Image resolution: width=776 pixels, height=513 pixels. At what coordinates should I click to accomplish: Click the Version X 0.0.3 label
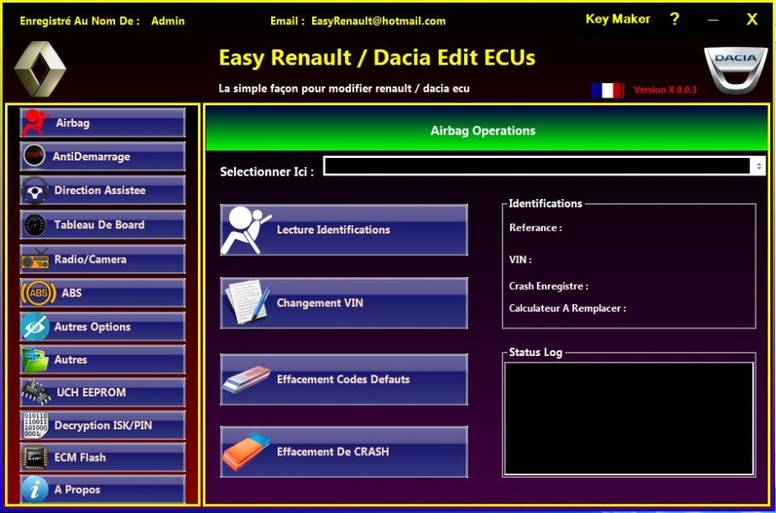click(x=665, y=90)
